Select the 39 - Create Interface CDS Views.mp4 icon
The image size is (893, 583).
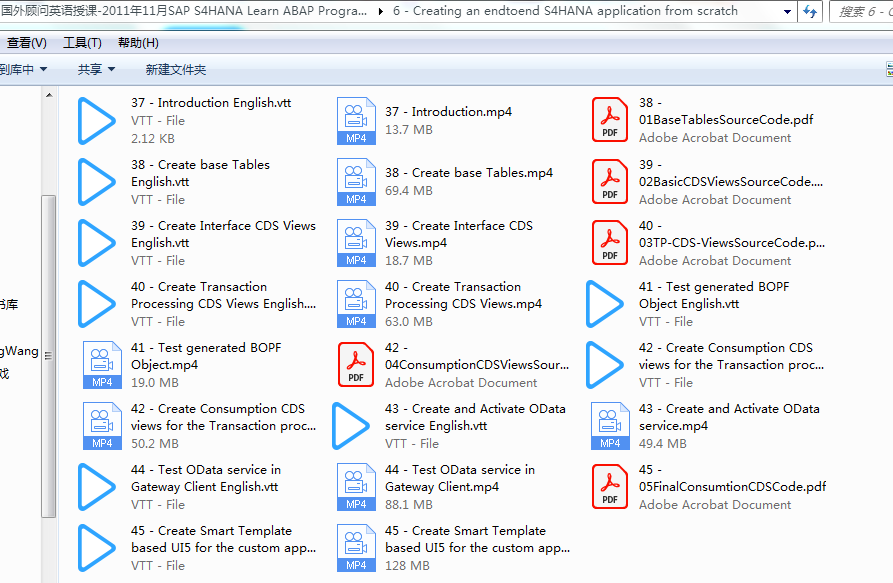coord(356,243)
